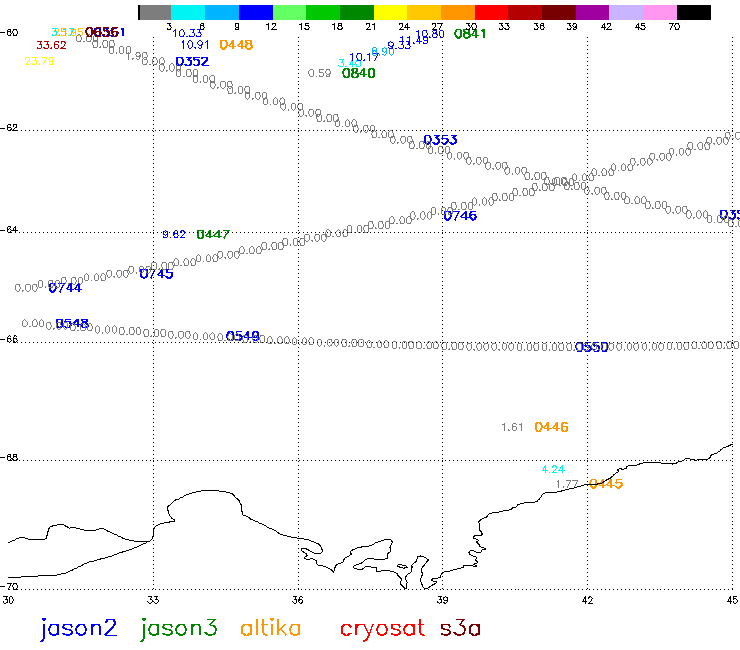Pick the lavender colorbar swatch
This screenshot has width=740, height=650.
point(626,13)
